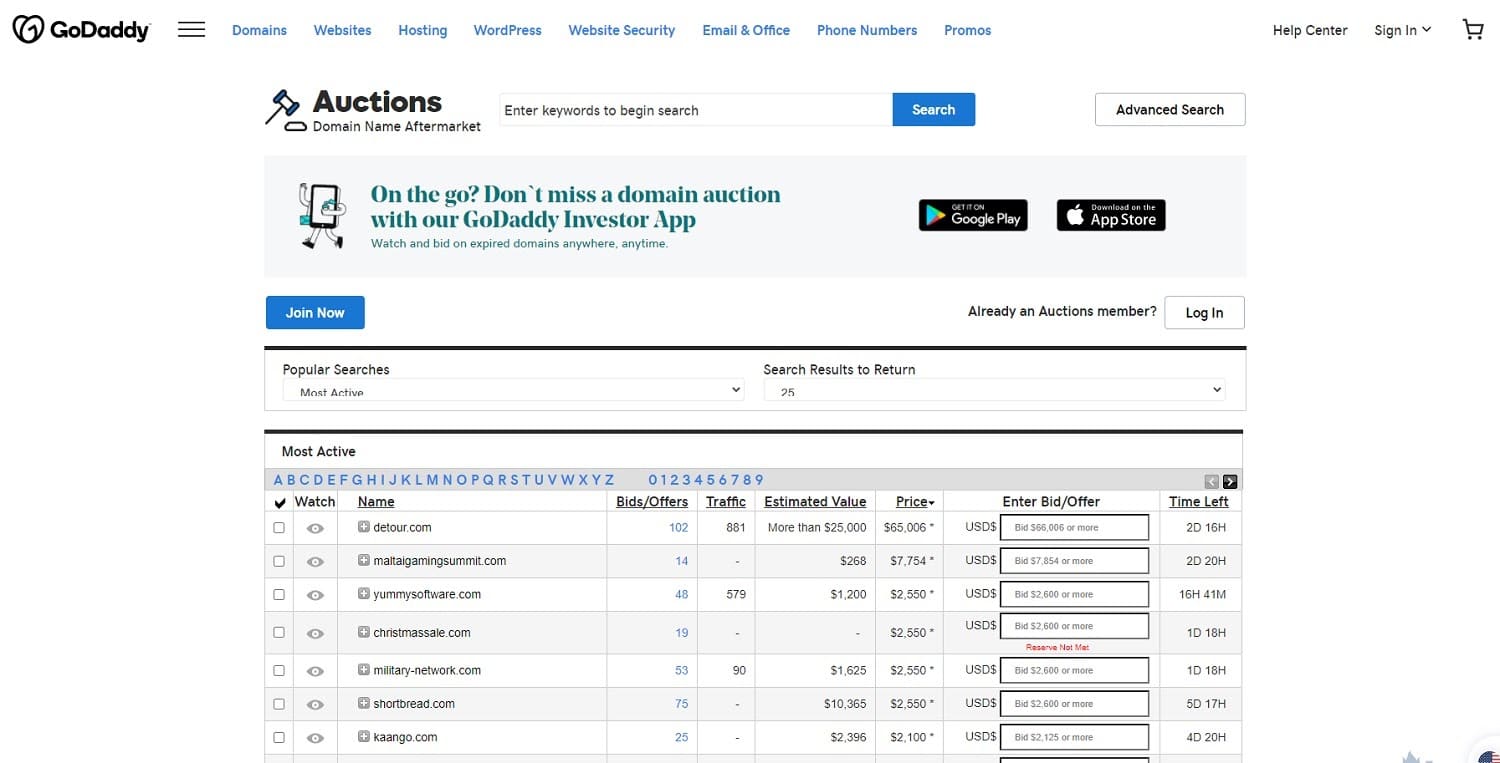Click previous results page arrow

point(1211,481)
